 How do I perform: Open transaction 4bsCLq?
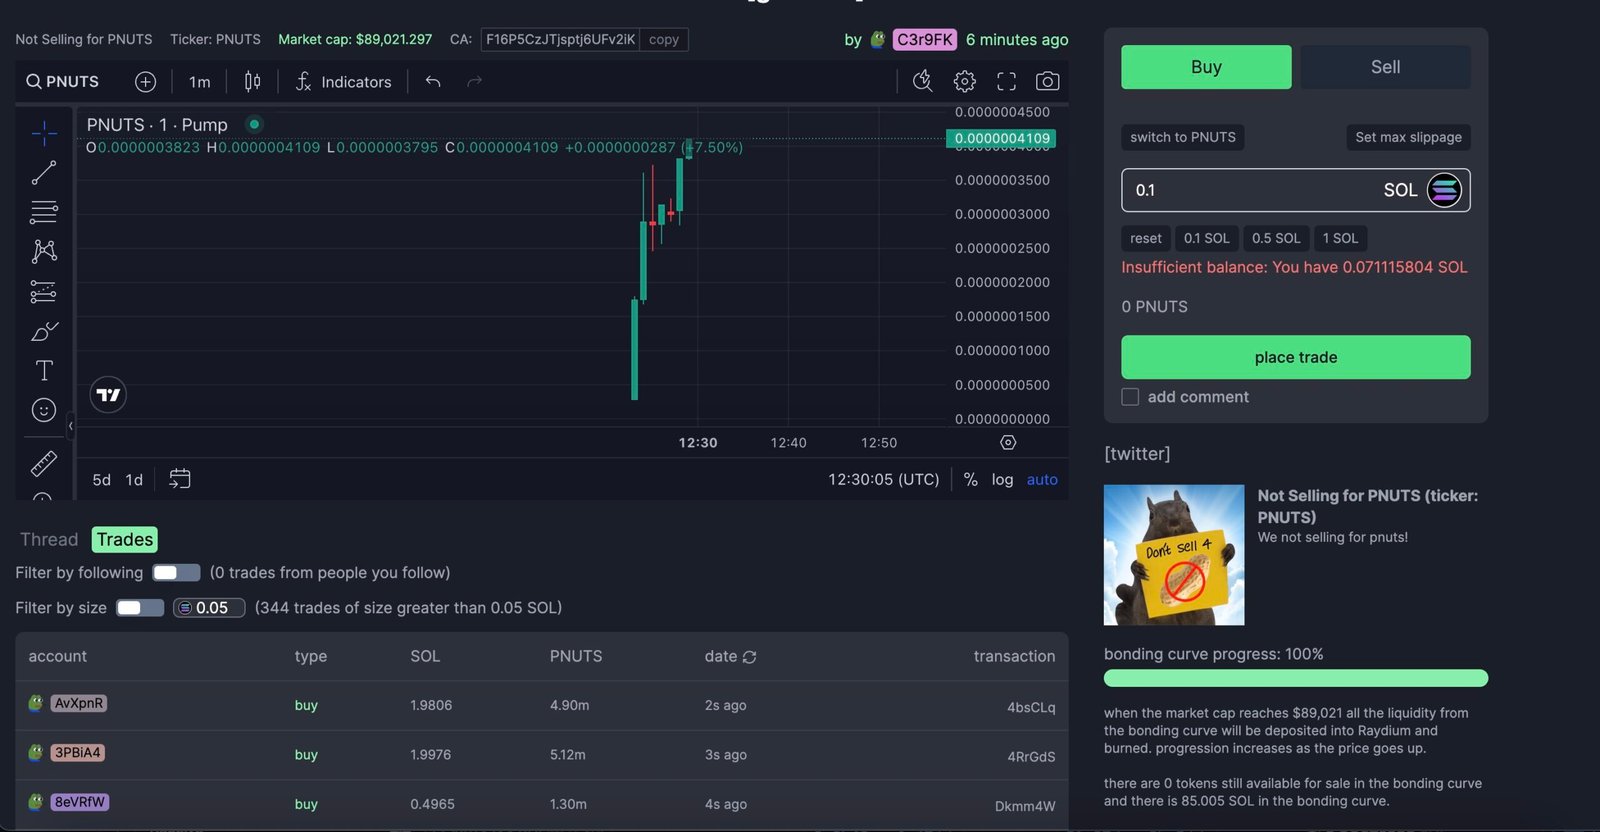tap(1031, 707)
